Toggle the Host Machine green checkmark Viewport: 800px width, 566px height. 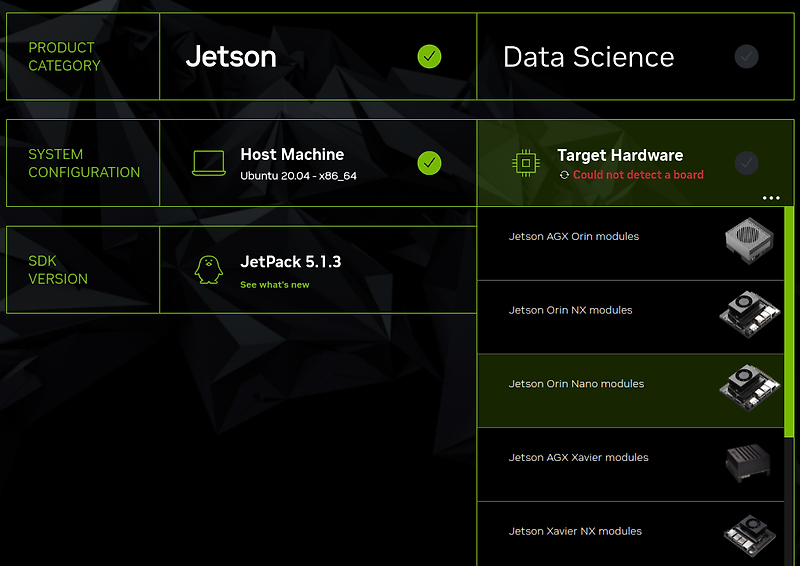point(429,163)
